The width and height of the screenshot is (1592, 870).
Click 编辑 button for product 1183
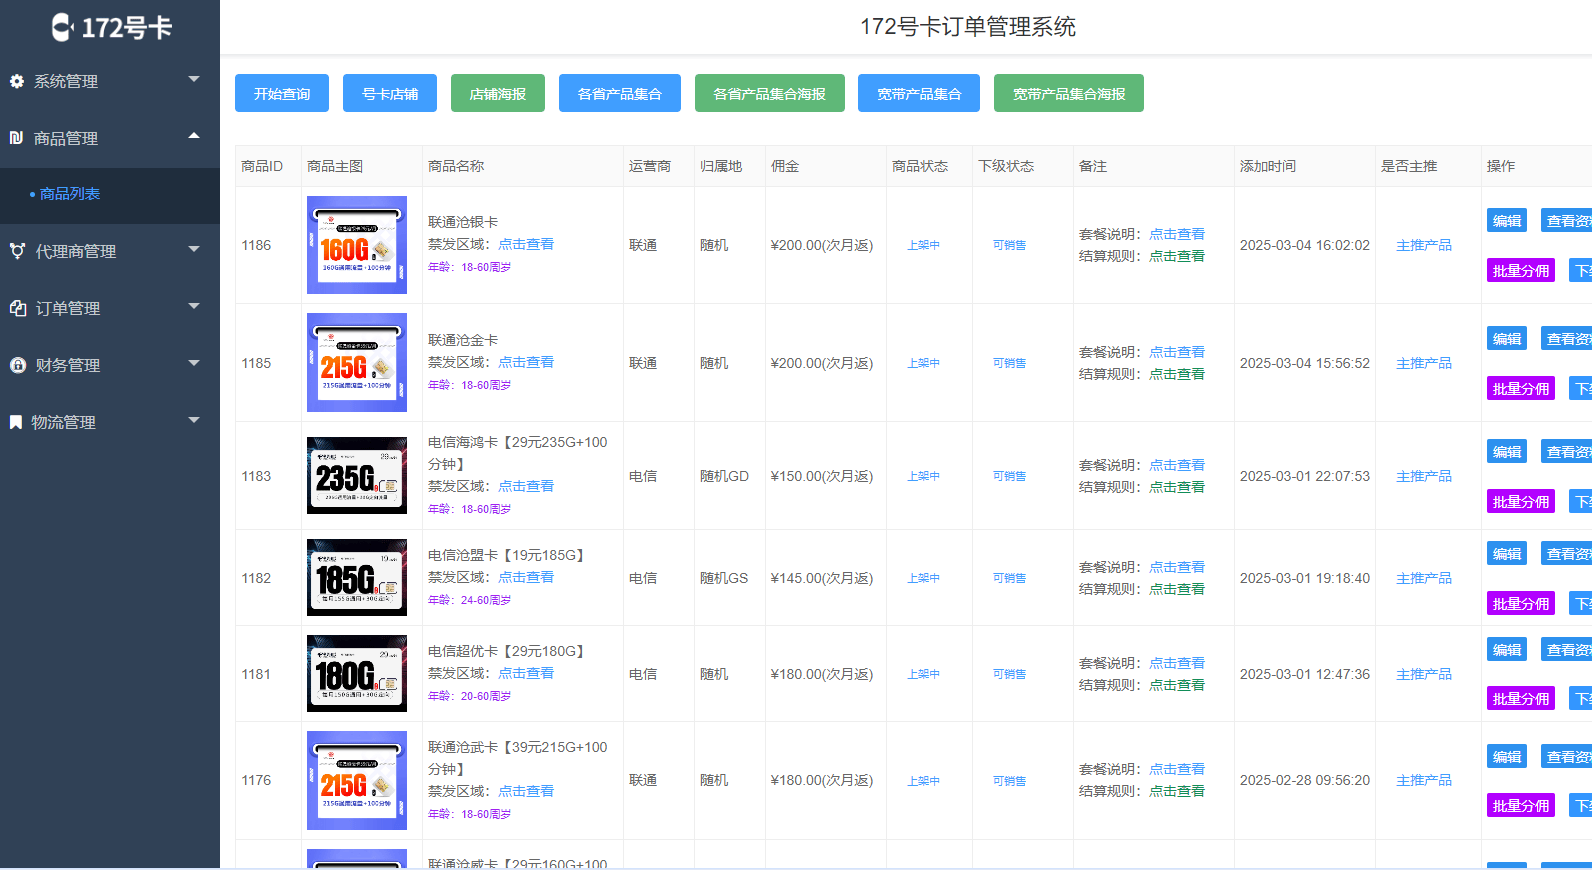click(x=1507, y=452)
